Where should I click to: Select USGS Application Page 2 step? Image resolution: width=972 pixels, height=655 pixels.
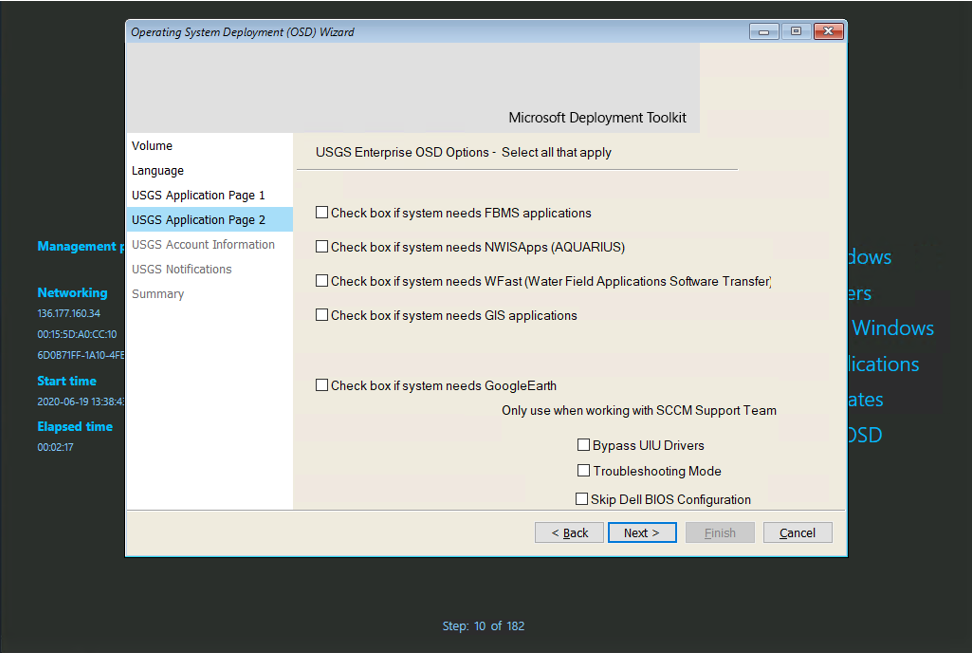click(x=210, y=220)
